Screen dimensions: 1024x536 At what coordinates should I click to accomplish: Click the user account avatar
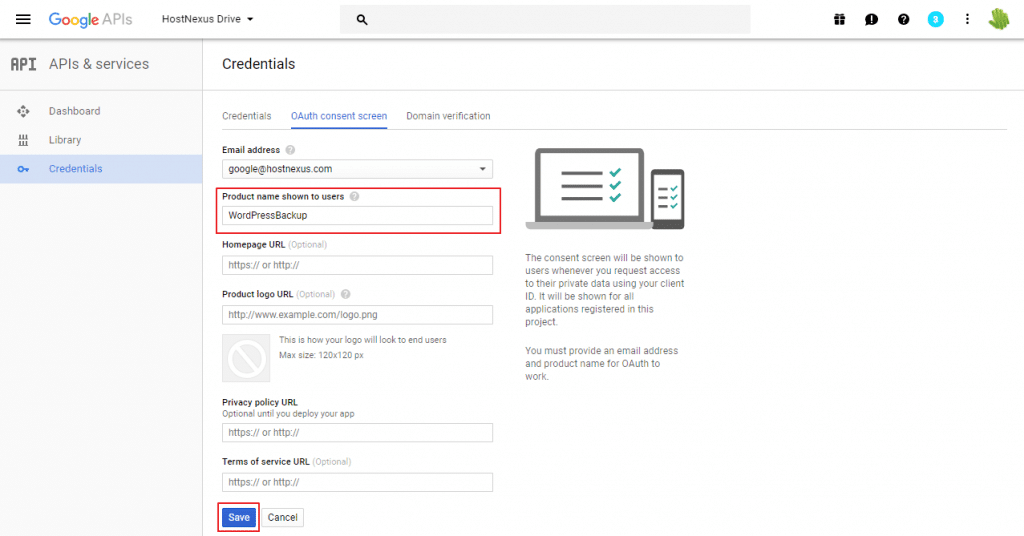[999, 19]
